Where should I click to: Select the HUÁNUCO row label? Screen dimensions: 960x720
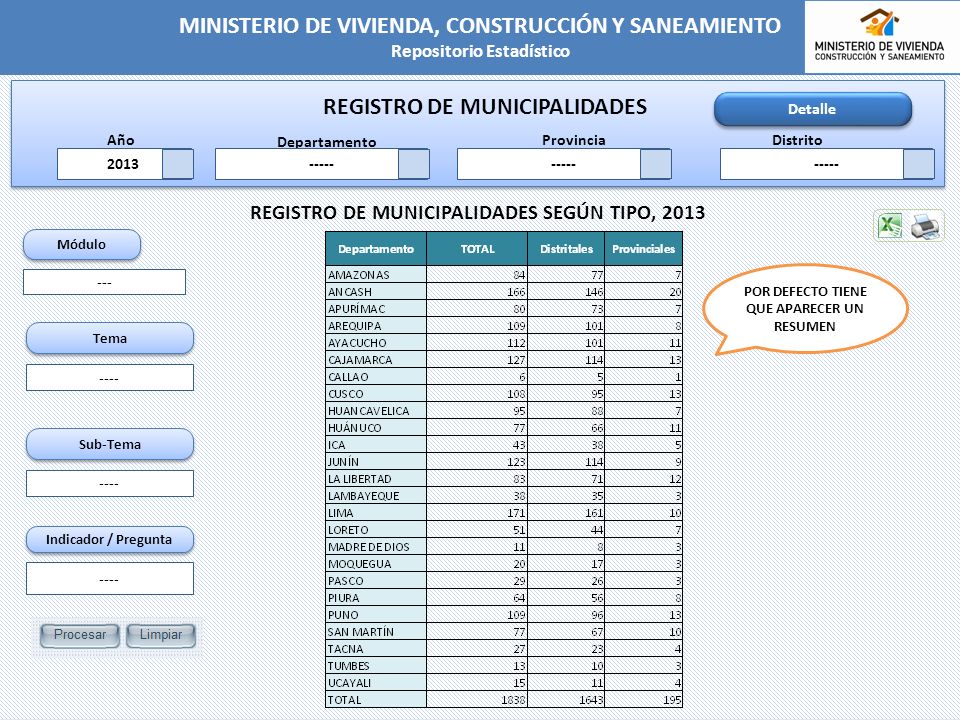[354, 428]
